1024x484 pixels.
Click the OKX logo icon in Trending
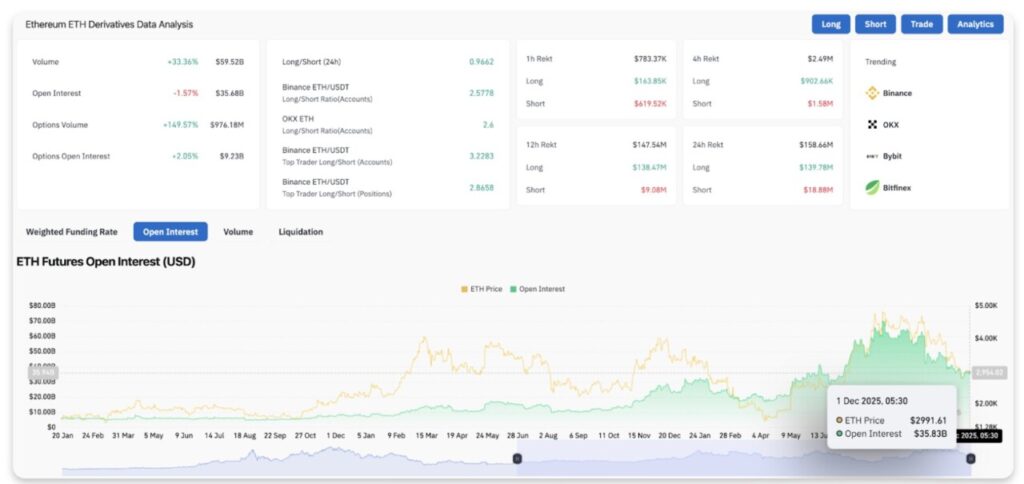coord(871,125)
